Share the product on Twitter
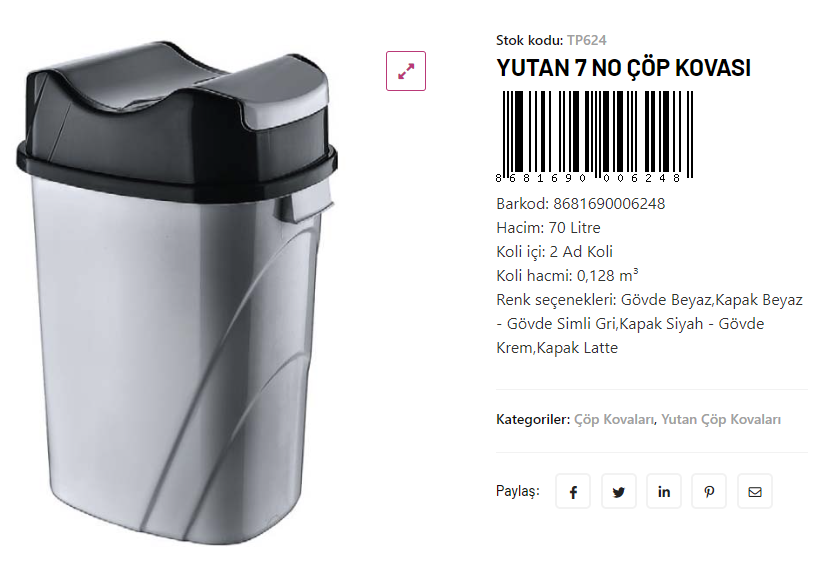Screen dimensions: 823x575 tap(619, 492)
